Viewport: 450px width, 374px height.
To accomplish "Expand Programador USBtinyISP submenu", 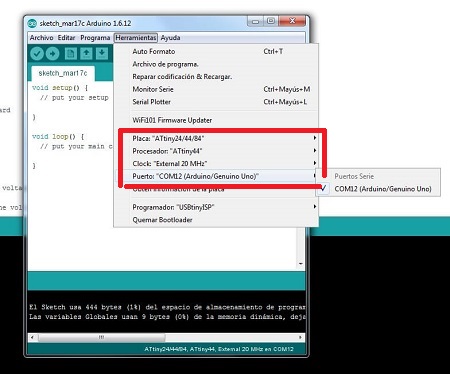I will (216, 207).
